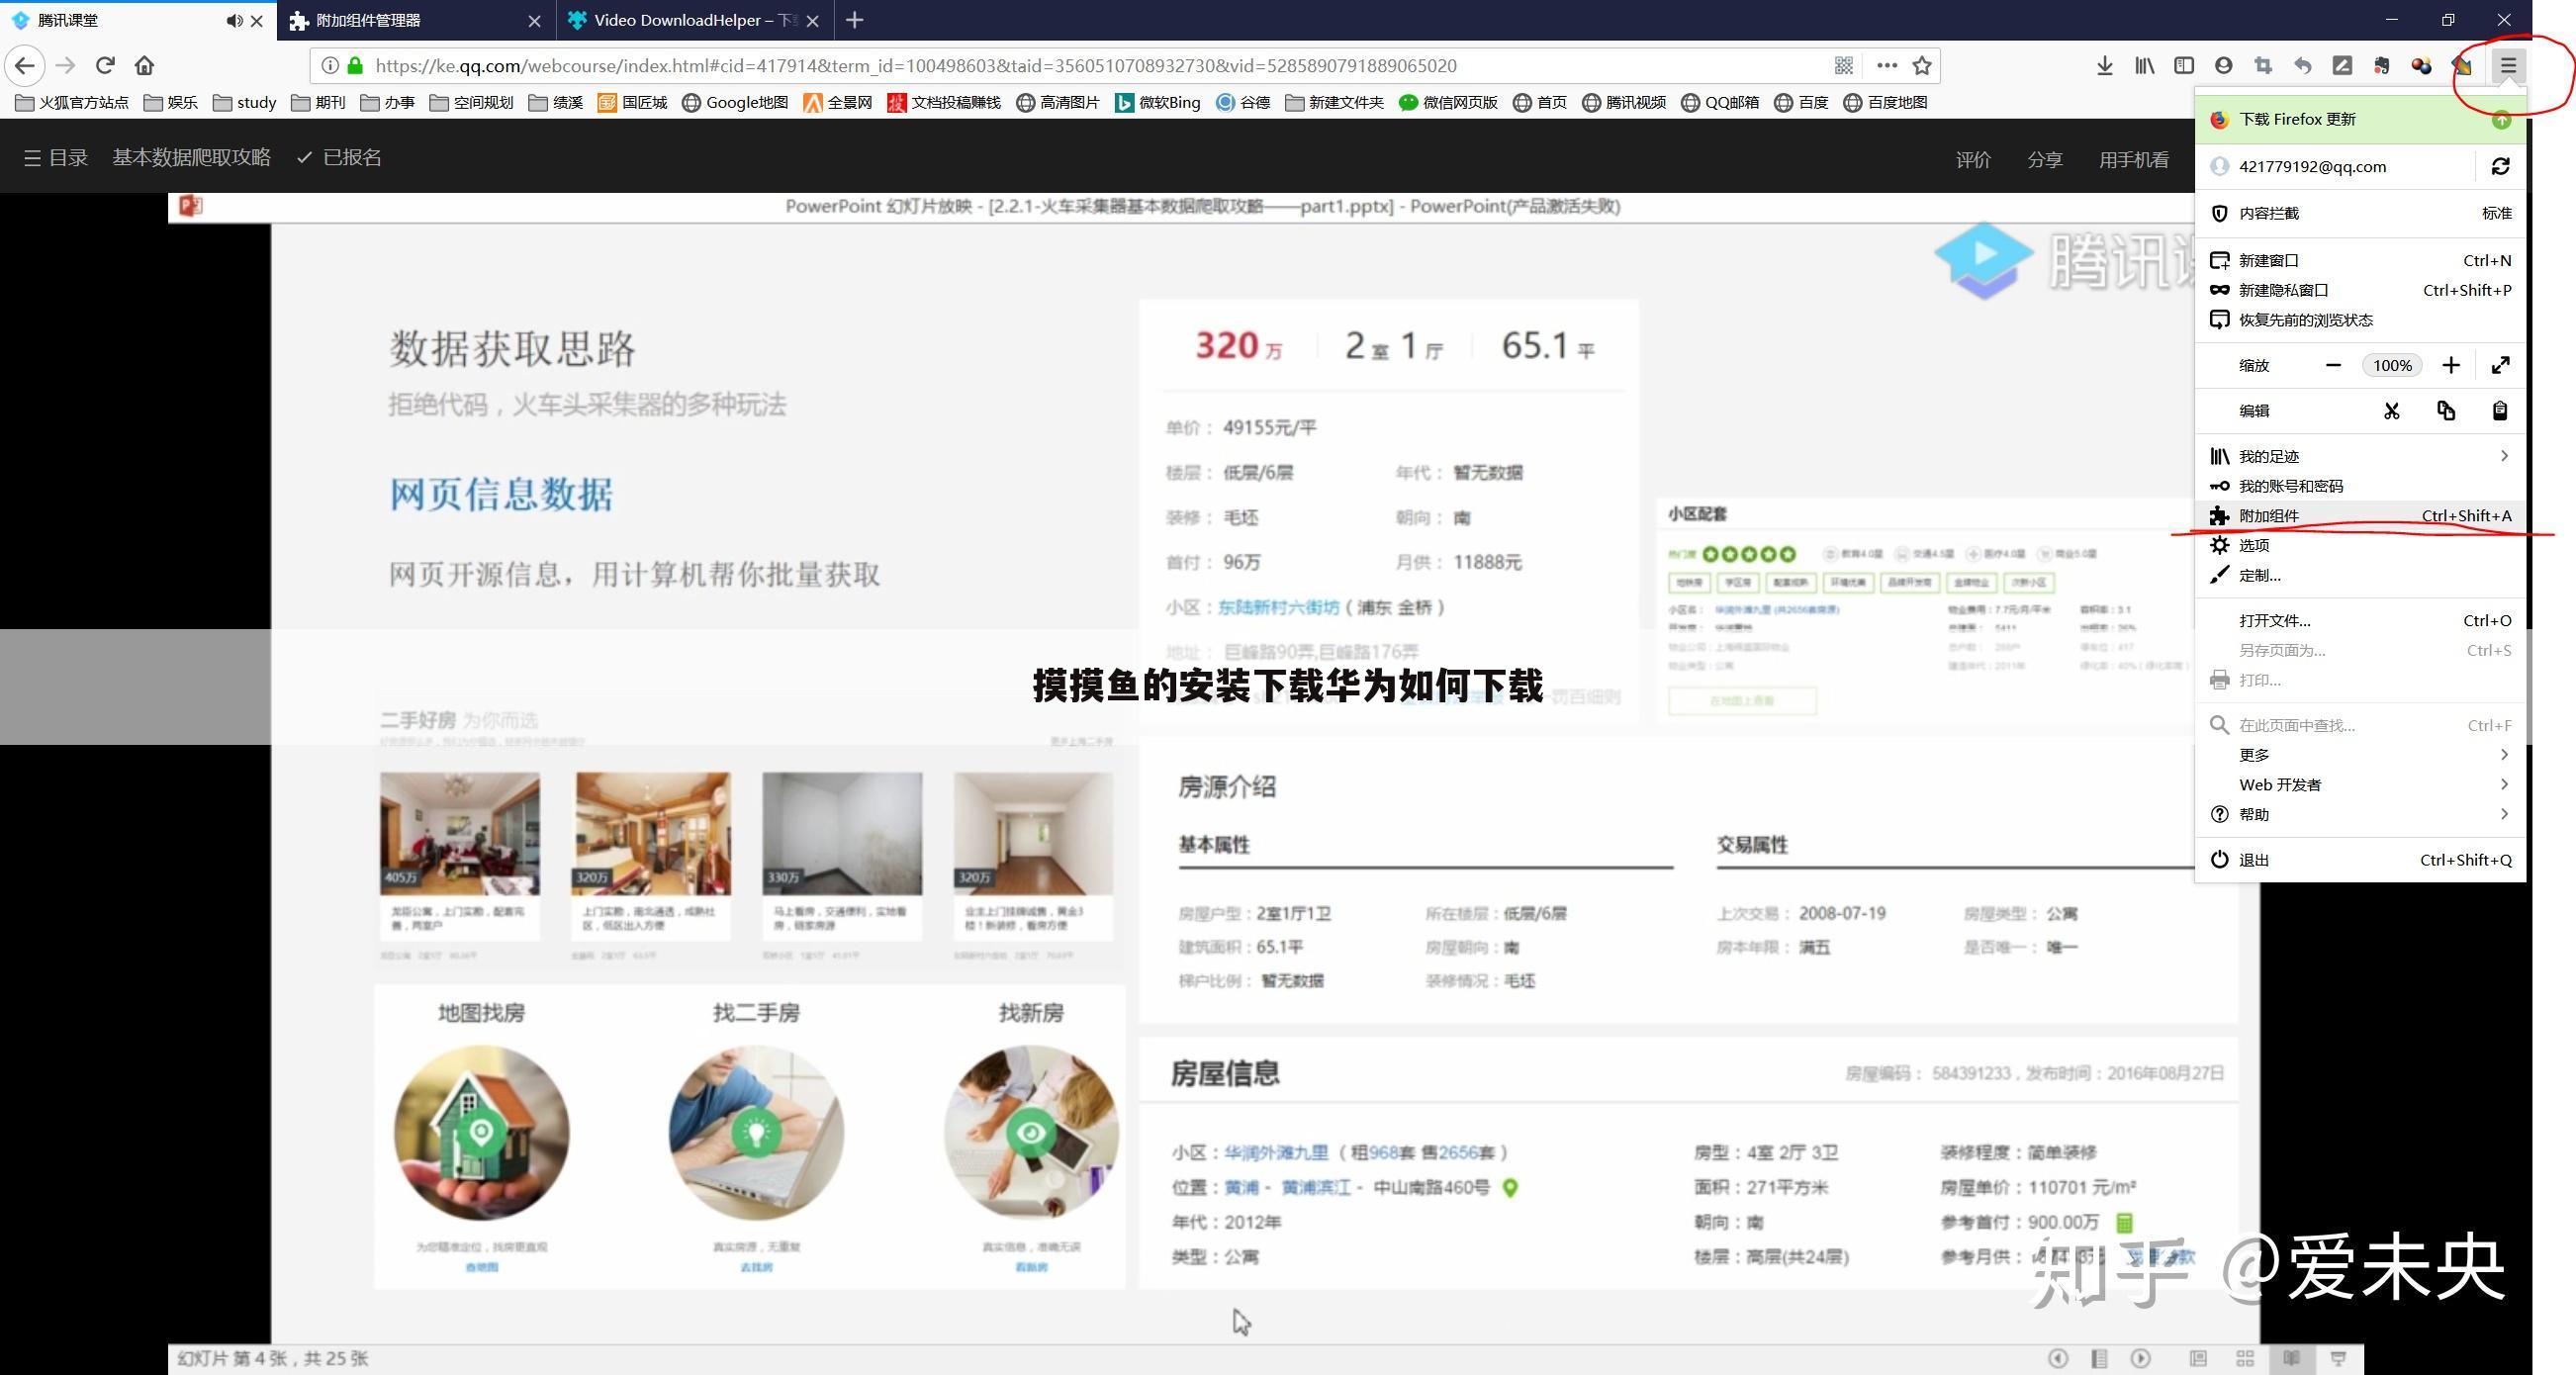This screenshot has height=1375, width=2576.
Task: Expand the 帮助 submenu
Action: click(2360, 815)
